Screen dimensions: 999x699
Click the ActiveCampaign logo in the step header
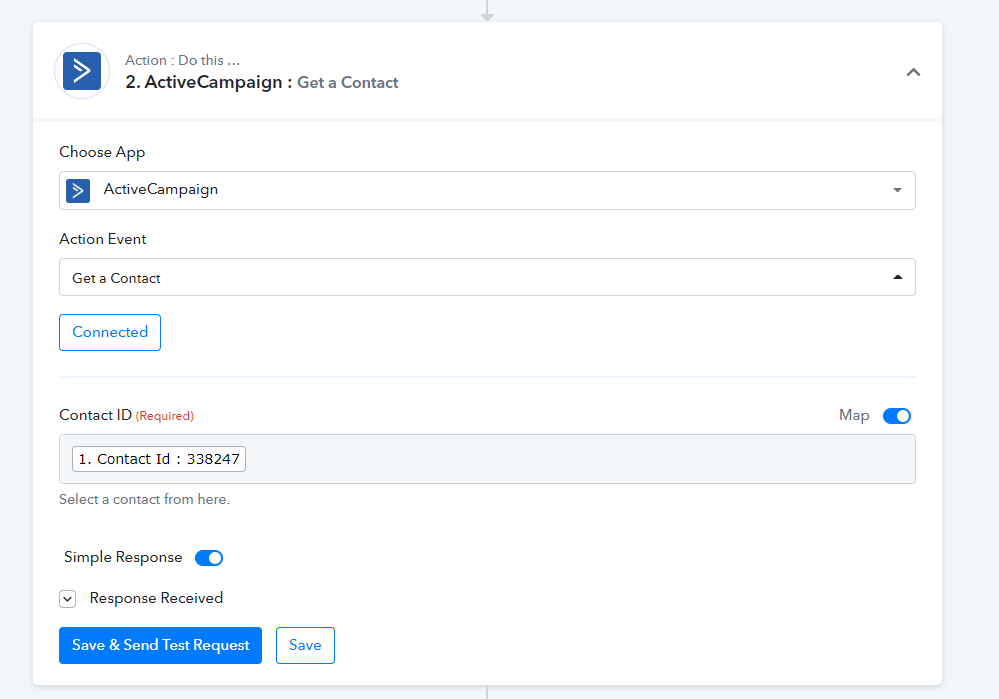(x=82, y=71)
